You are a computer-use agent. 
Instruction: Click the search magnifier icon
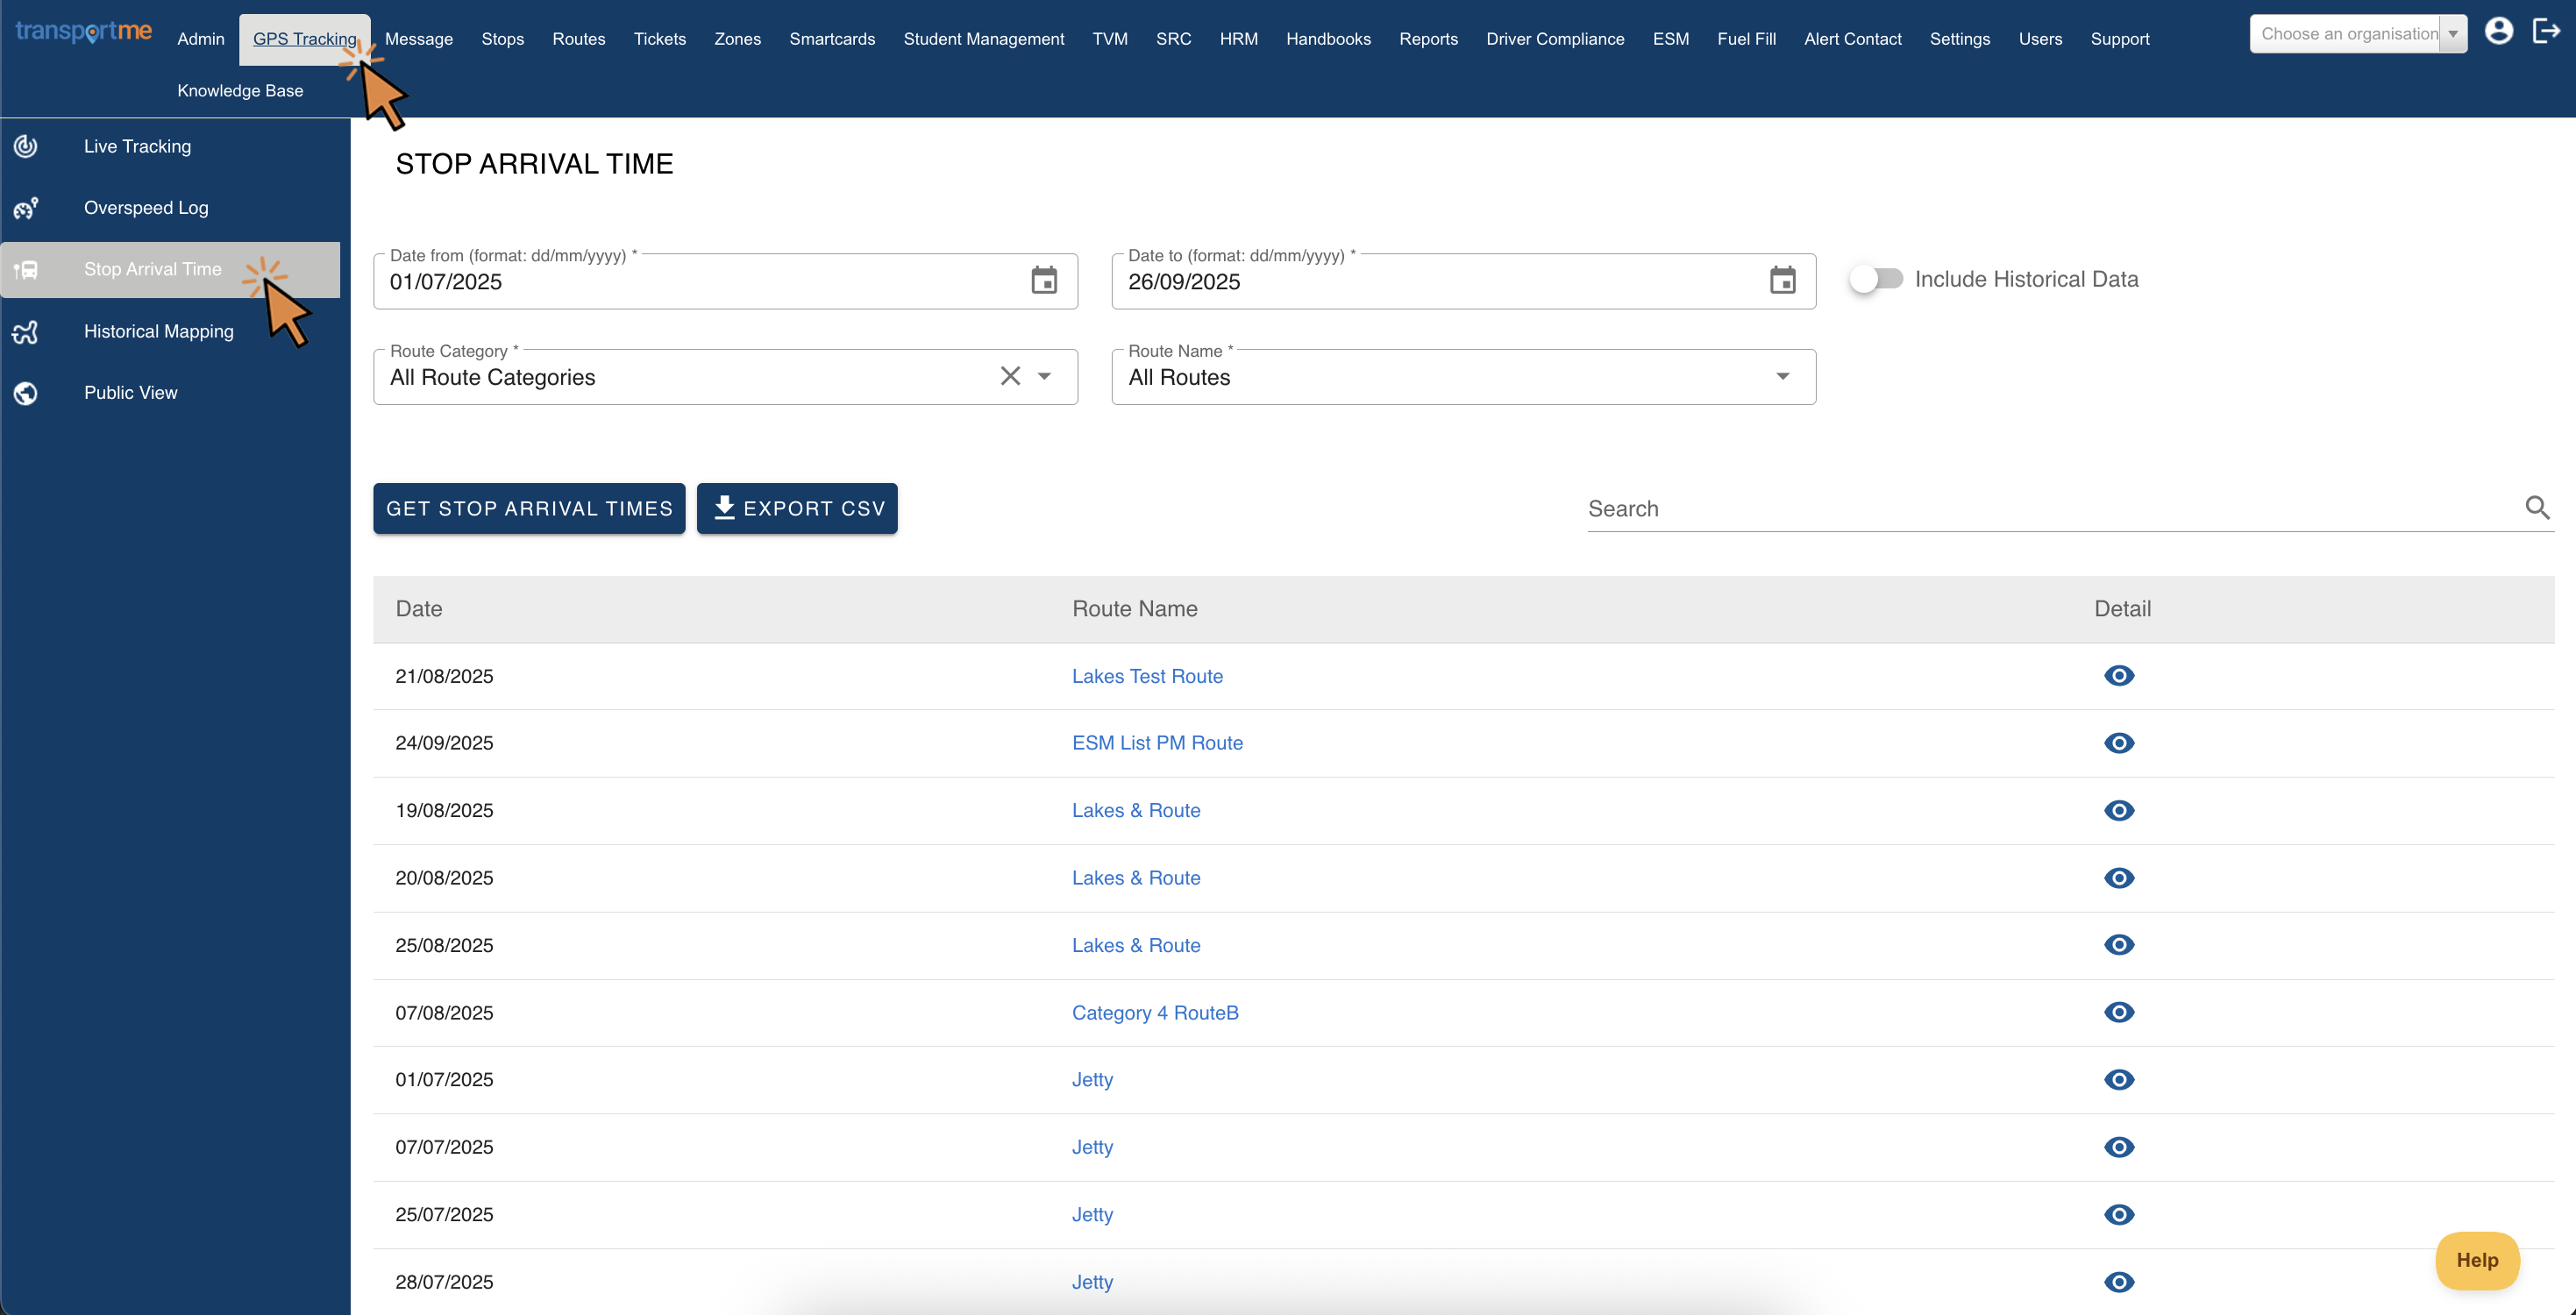tap(2537, 507)
